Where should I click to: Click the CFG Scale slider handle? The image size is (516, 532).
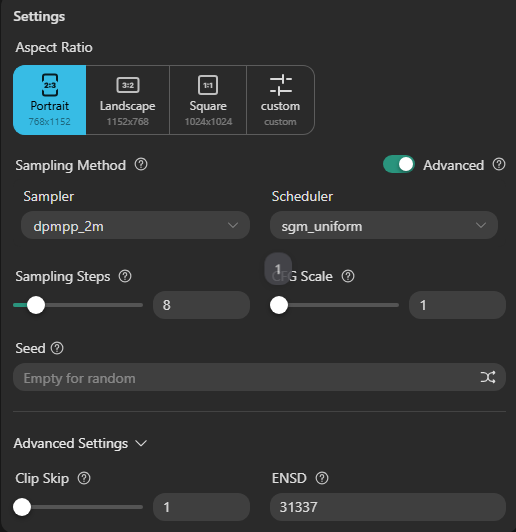pos(279,305)
